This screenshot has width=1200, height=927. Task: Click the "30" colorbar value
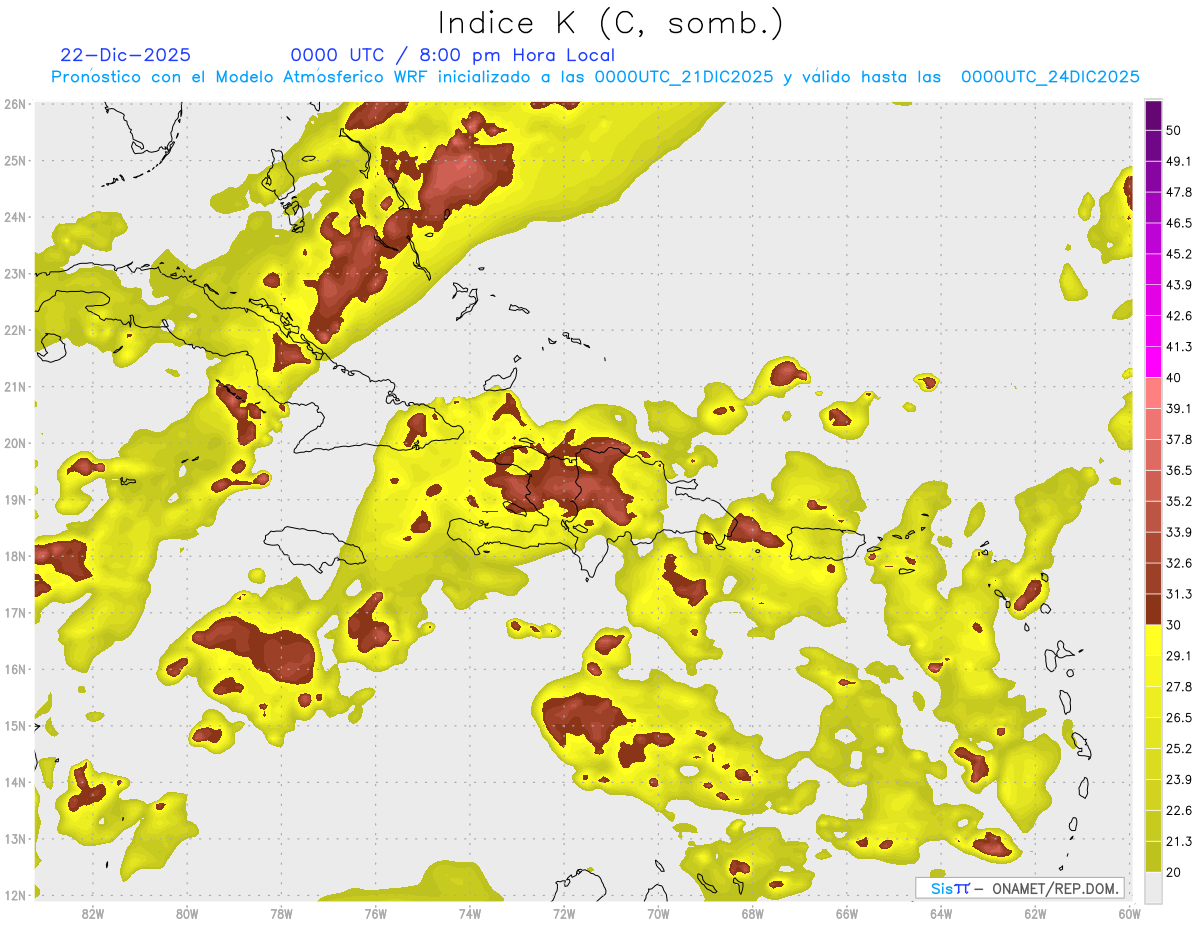click(x=1174, y=625)
